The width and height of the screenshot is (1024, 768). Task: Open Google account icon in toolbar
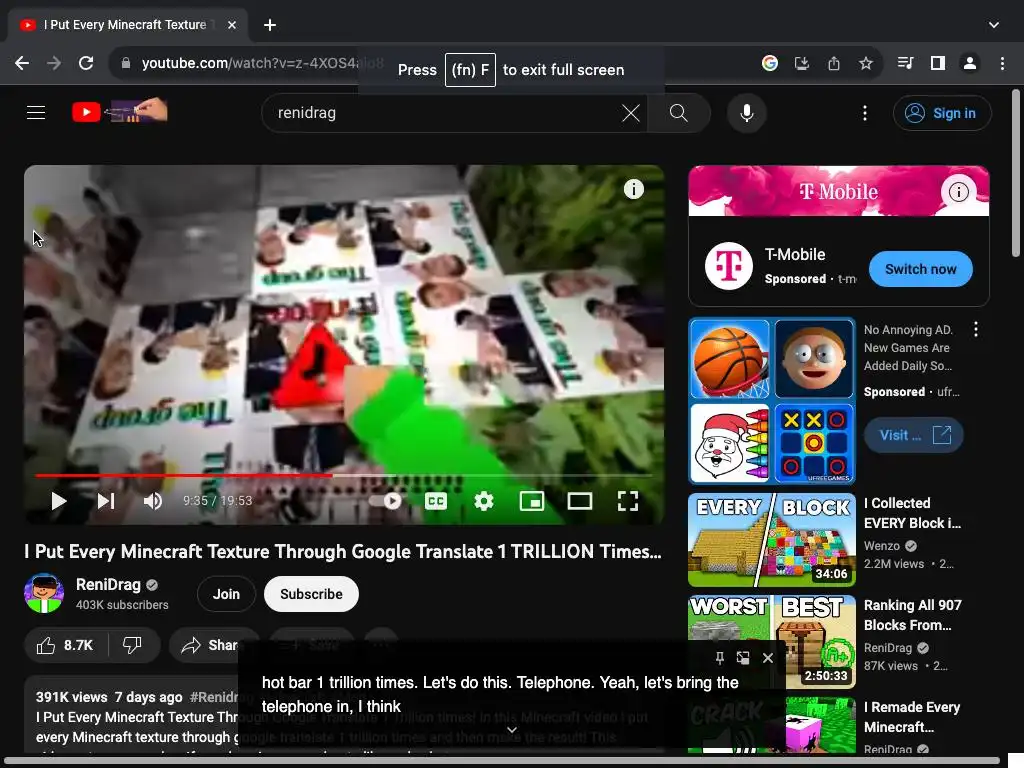tap(769, 63)
